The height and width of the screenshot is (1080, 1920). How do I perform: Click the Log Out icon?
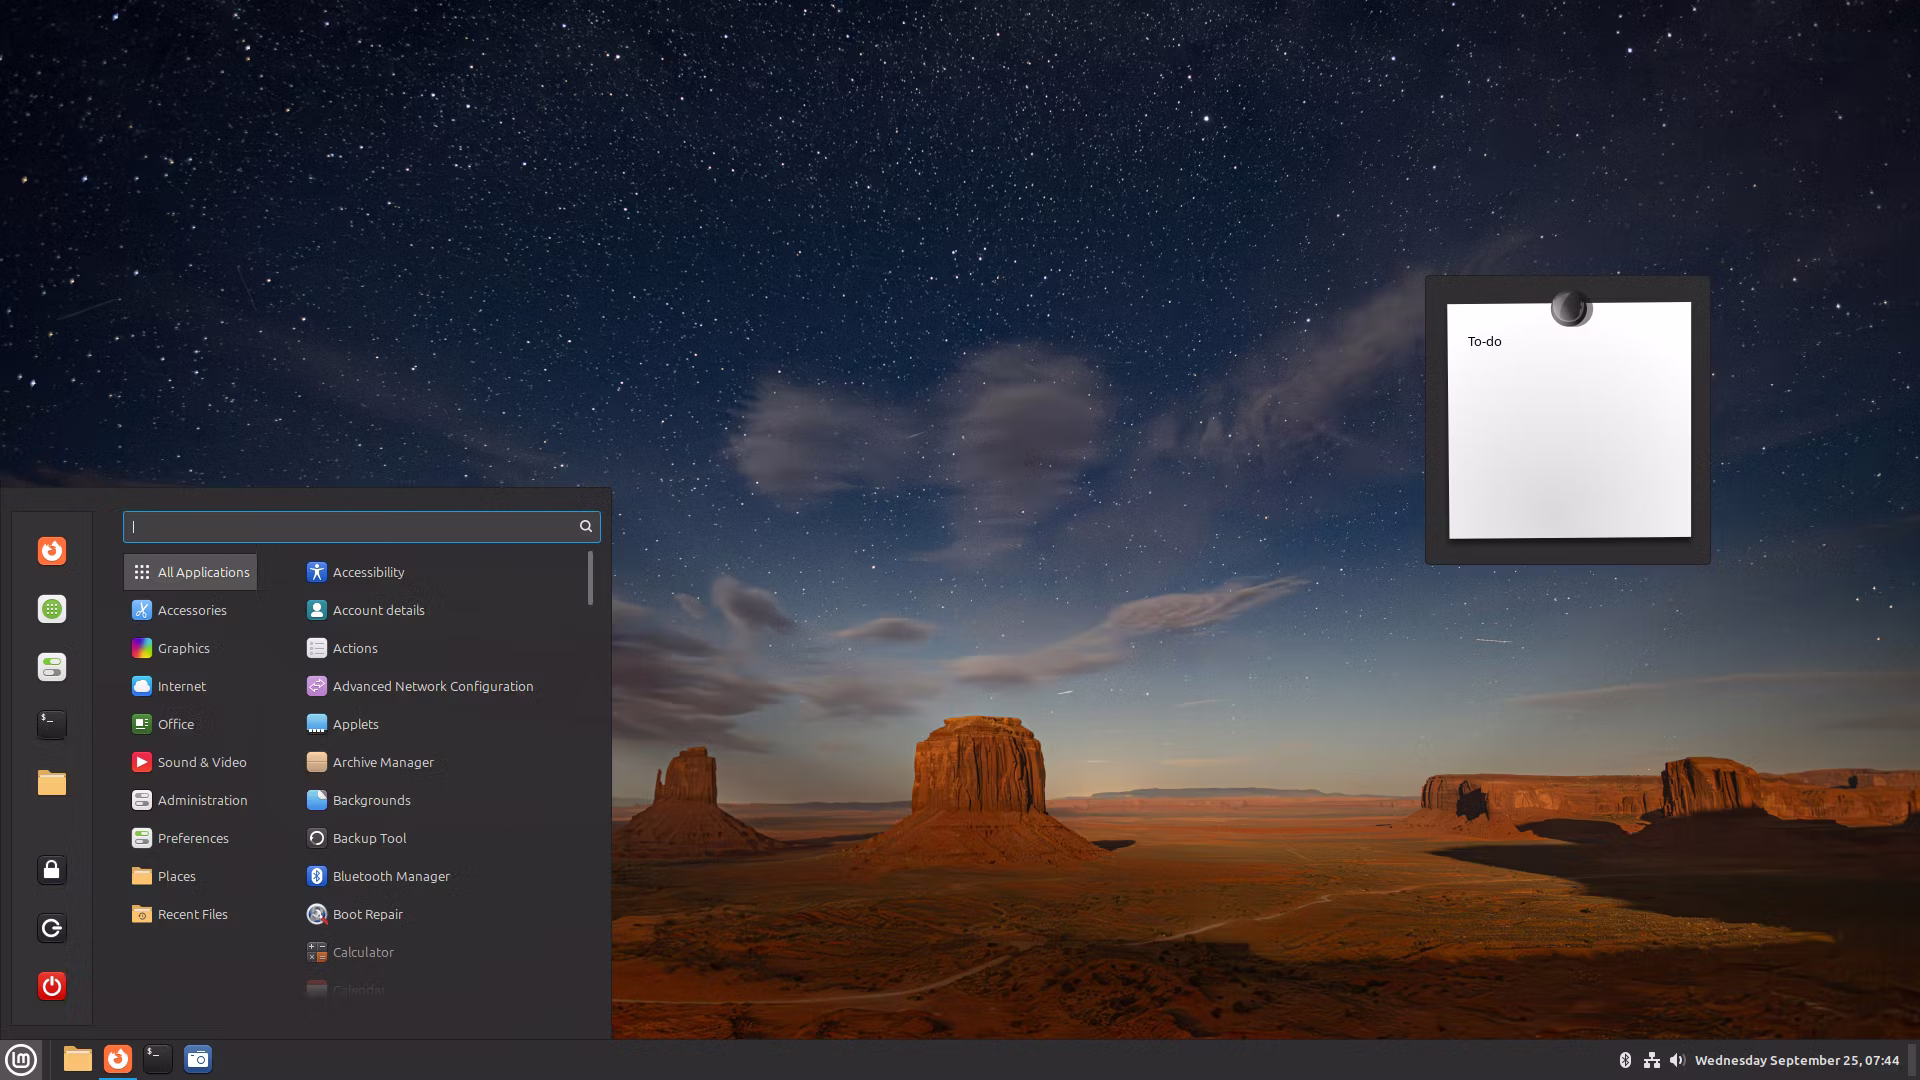(x=52, y=928)
